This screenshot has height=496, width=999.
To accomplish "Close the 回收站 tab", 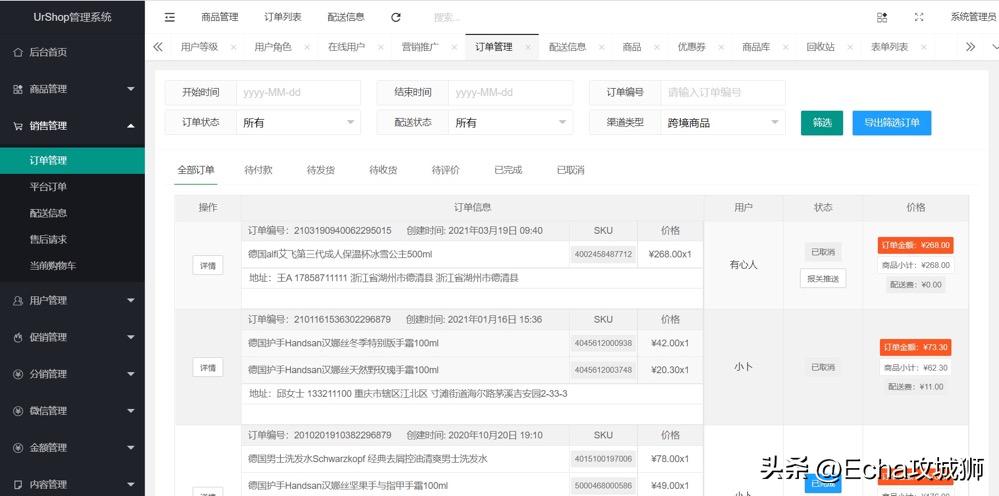I will pos(850,47).
